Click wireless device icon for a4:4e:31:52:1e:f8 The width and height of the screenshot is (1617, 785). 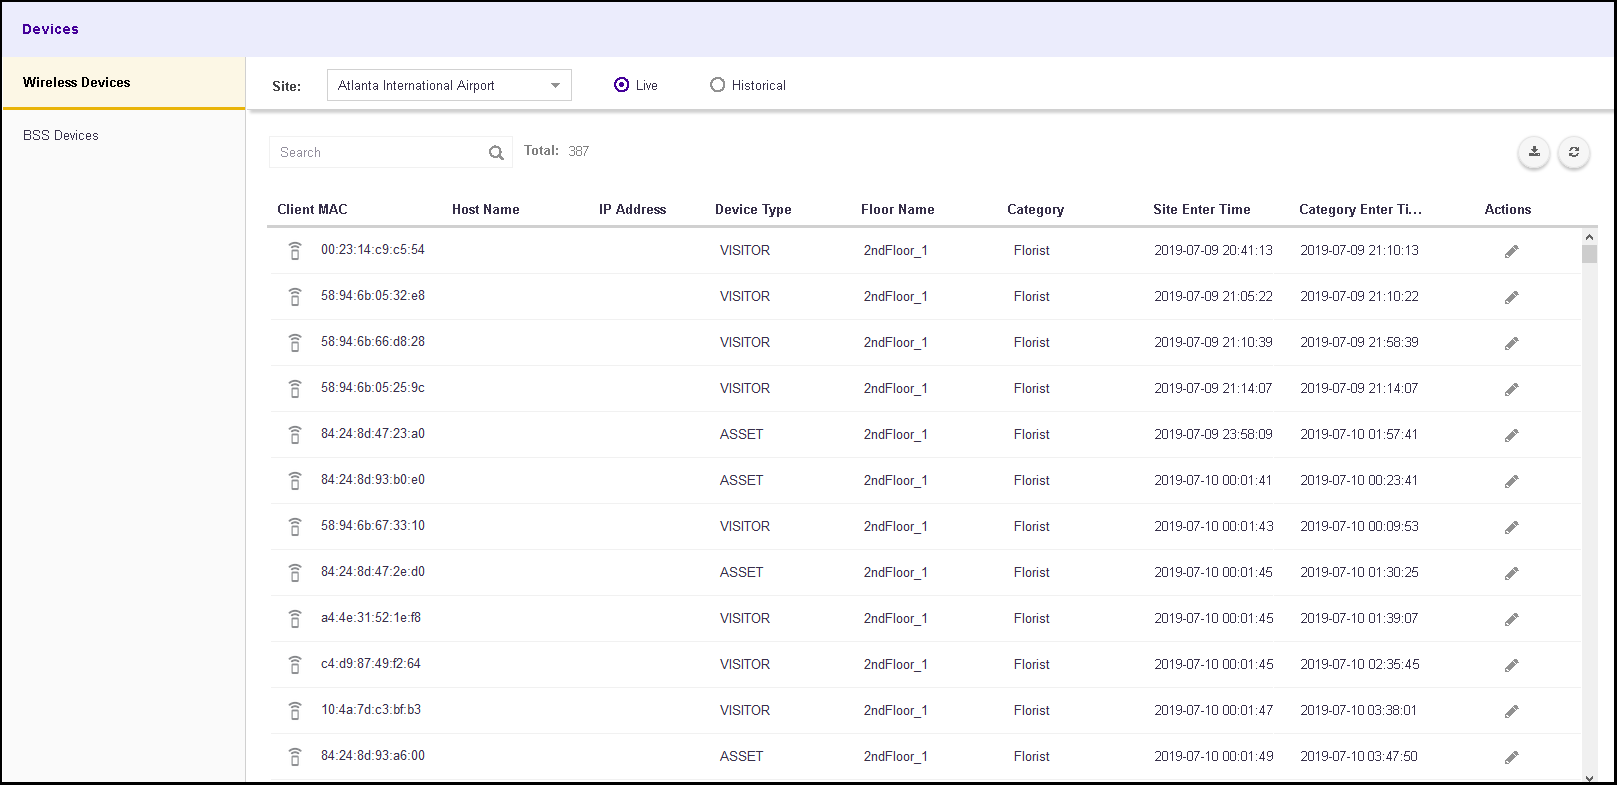coord(295,619)
